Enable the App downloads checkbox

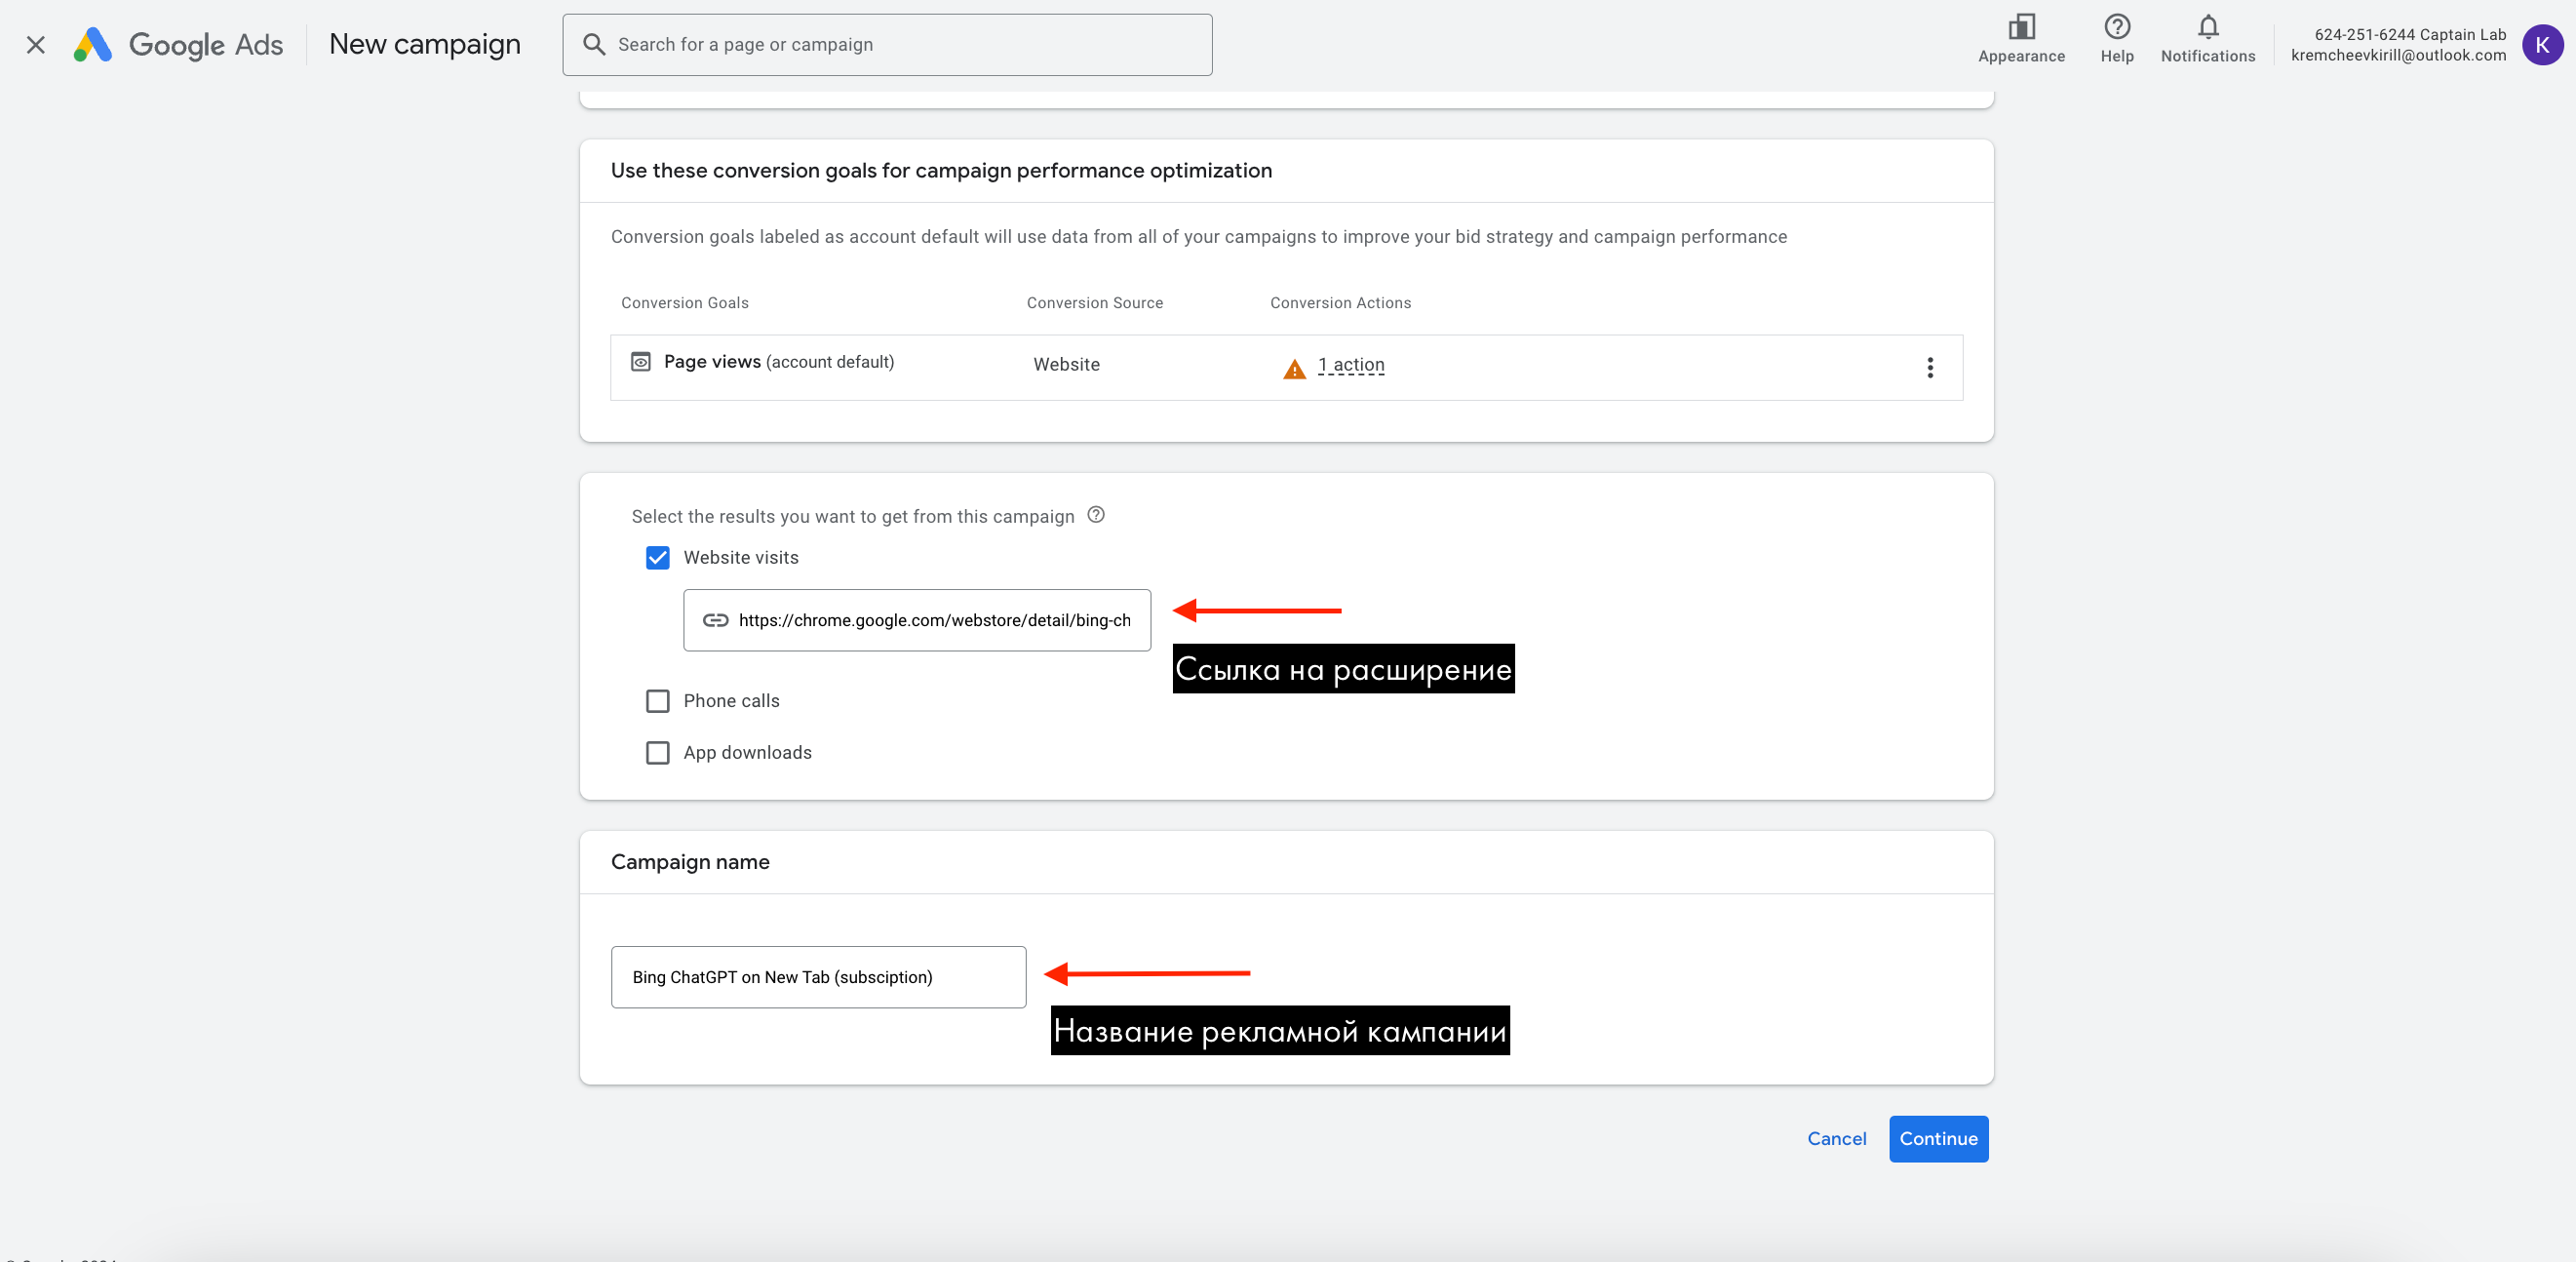[657, 753]
